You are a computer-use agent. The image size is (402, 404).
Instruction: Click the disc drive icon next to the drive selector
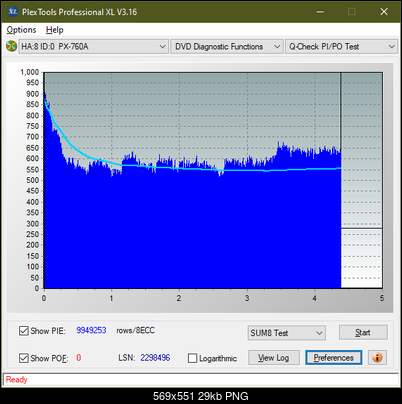[x=11, y=46]
